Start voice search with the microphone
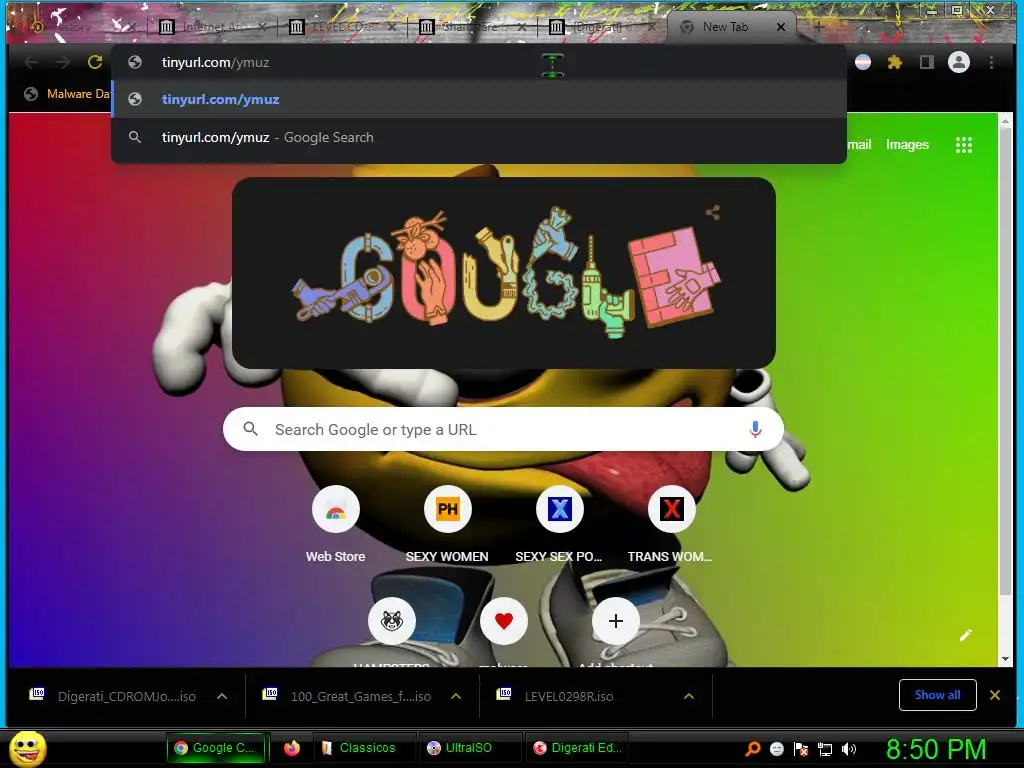Screen dimensions: 1024x768 pos(755,429)
